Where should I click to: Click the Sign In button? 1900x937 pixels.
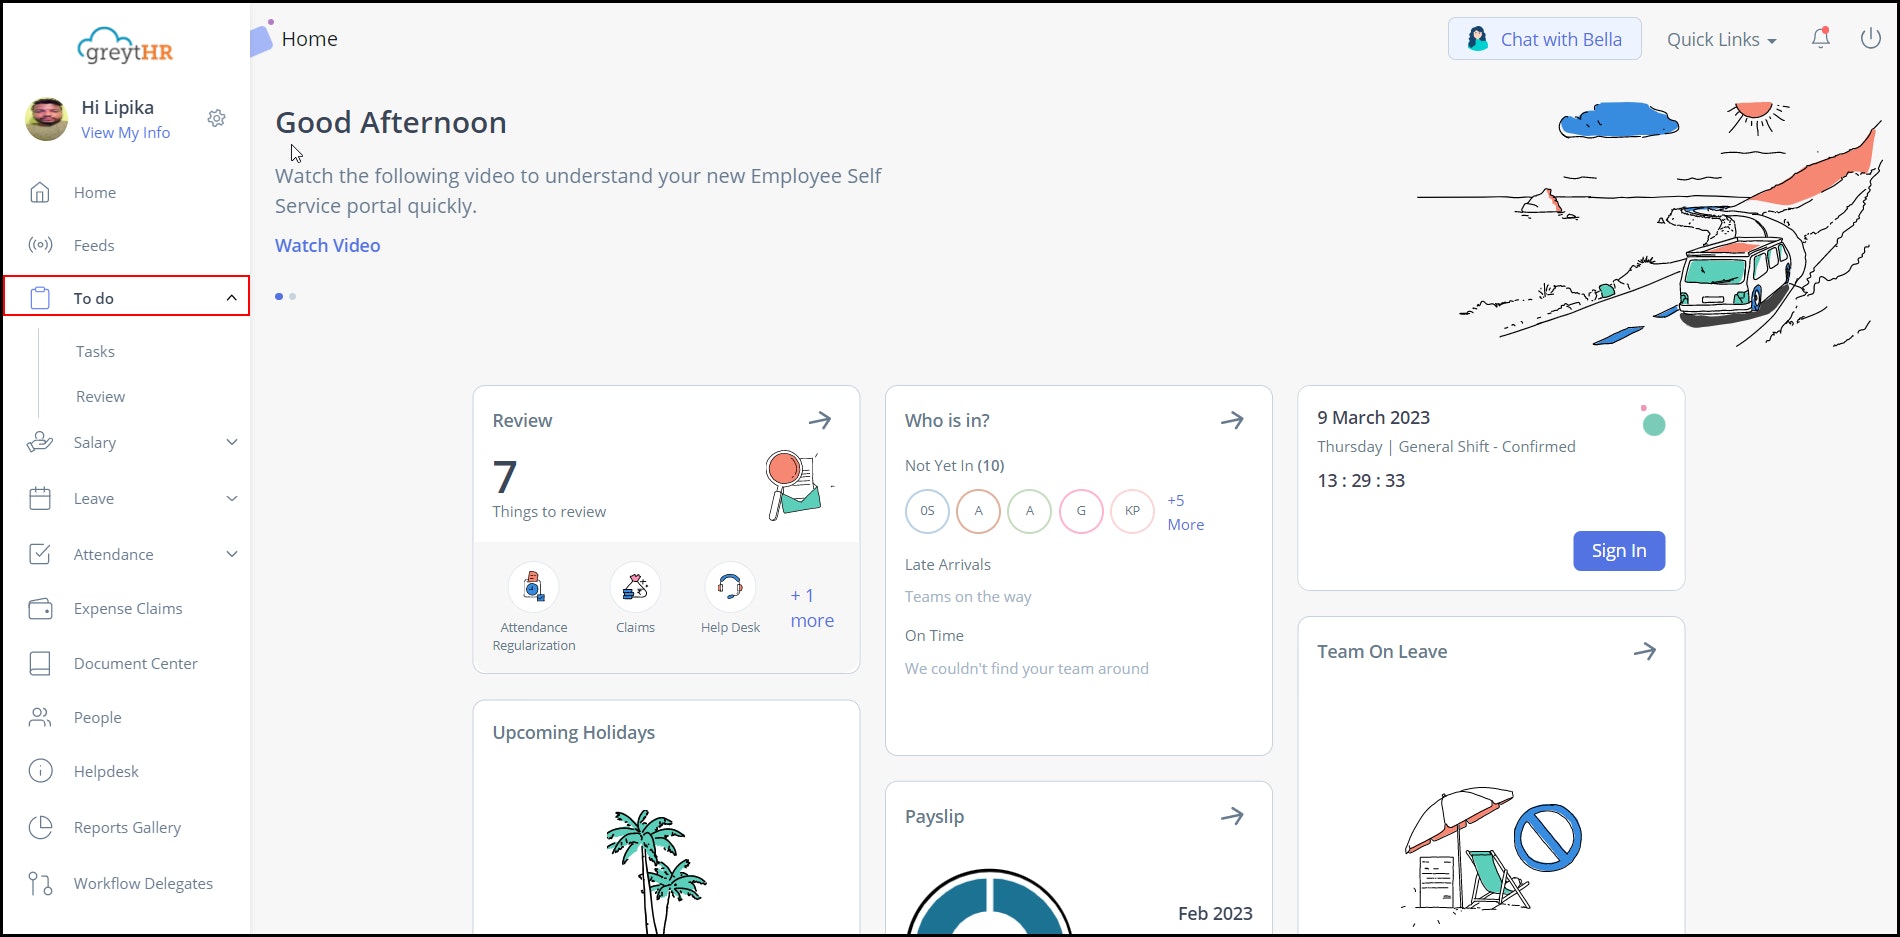[x=1618, y=550]
